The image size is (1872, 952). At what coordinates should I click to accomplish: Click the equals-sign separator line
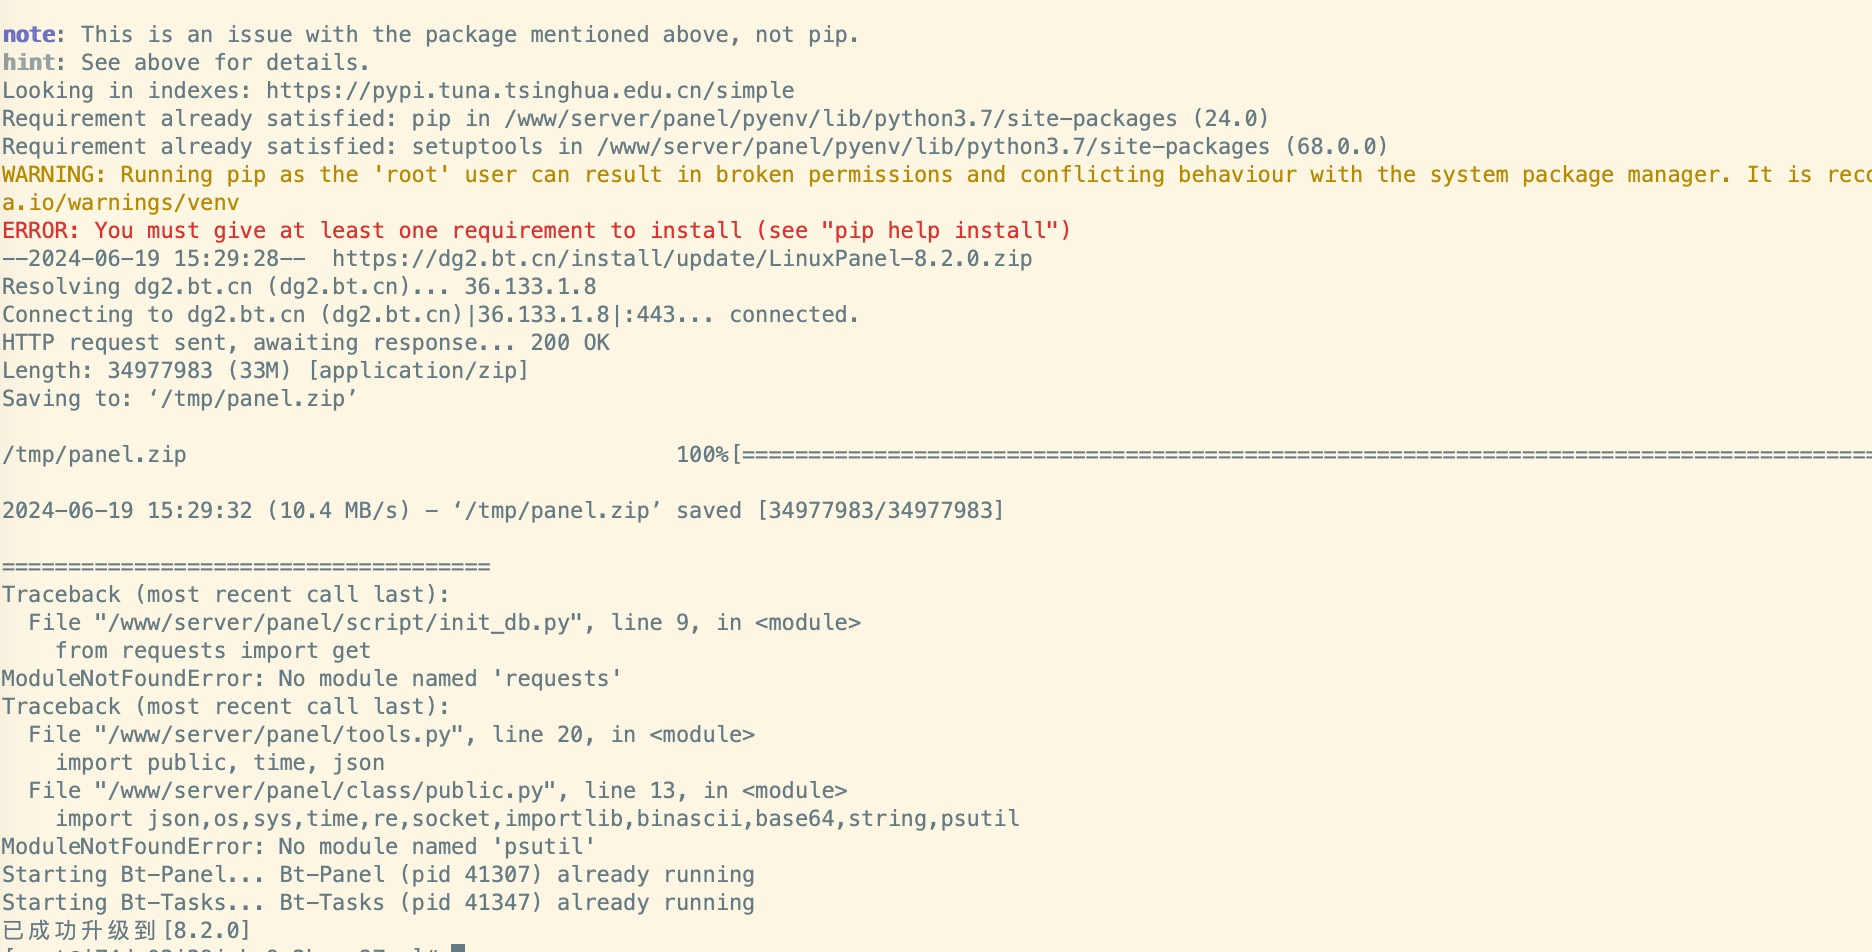[246, 567]
